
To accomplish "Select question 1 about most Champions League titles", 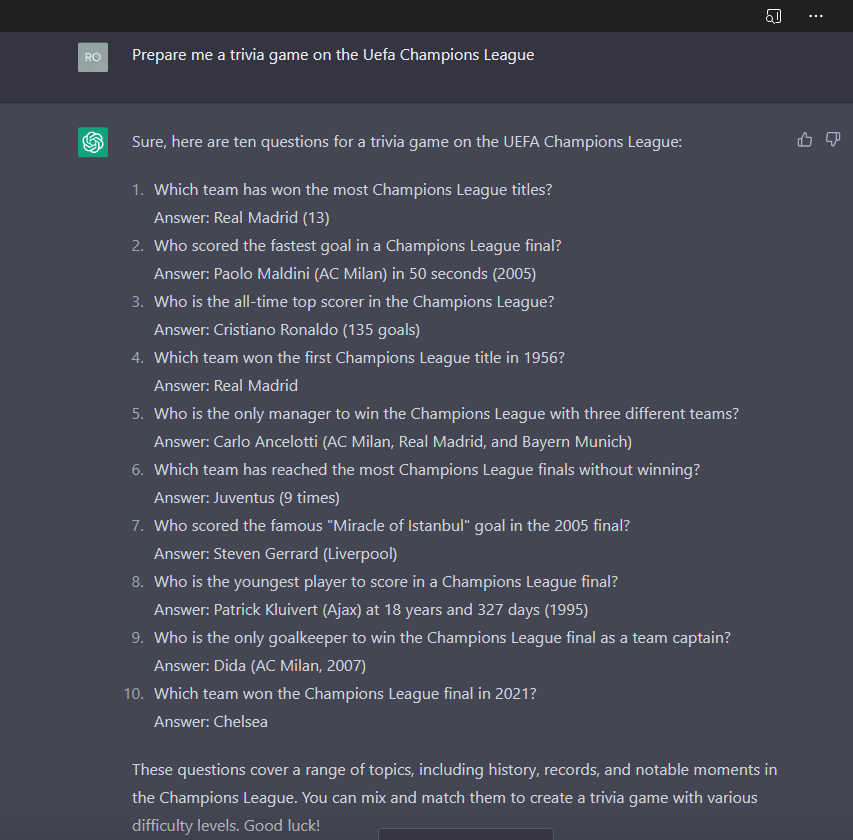I will pyautogui.click(x=353, y=190).
